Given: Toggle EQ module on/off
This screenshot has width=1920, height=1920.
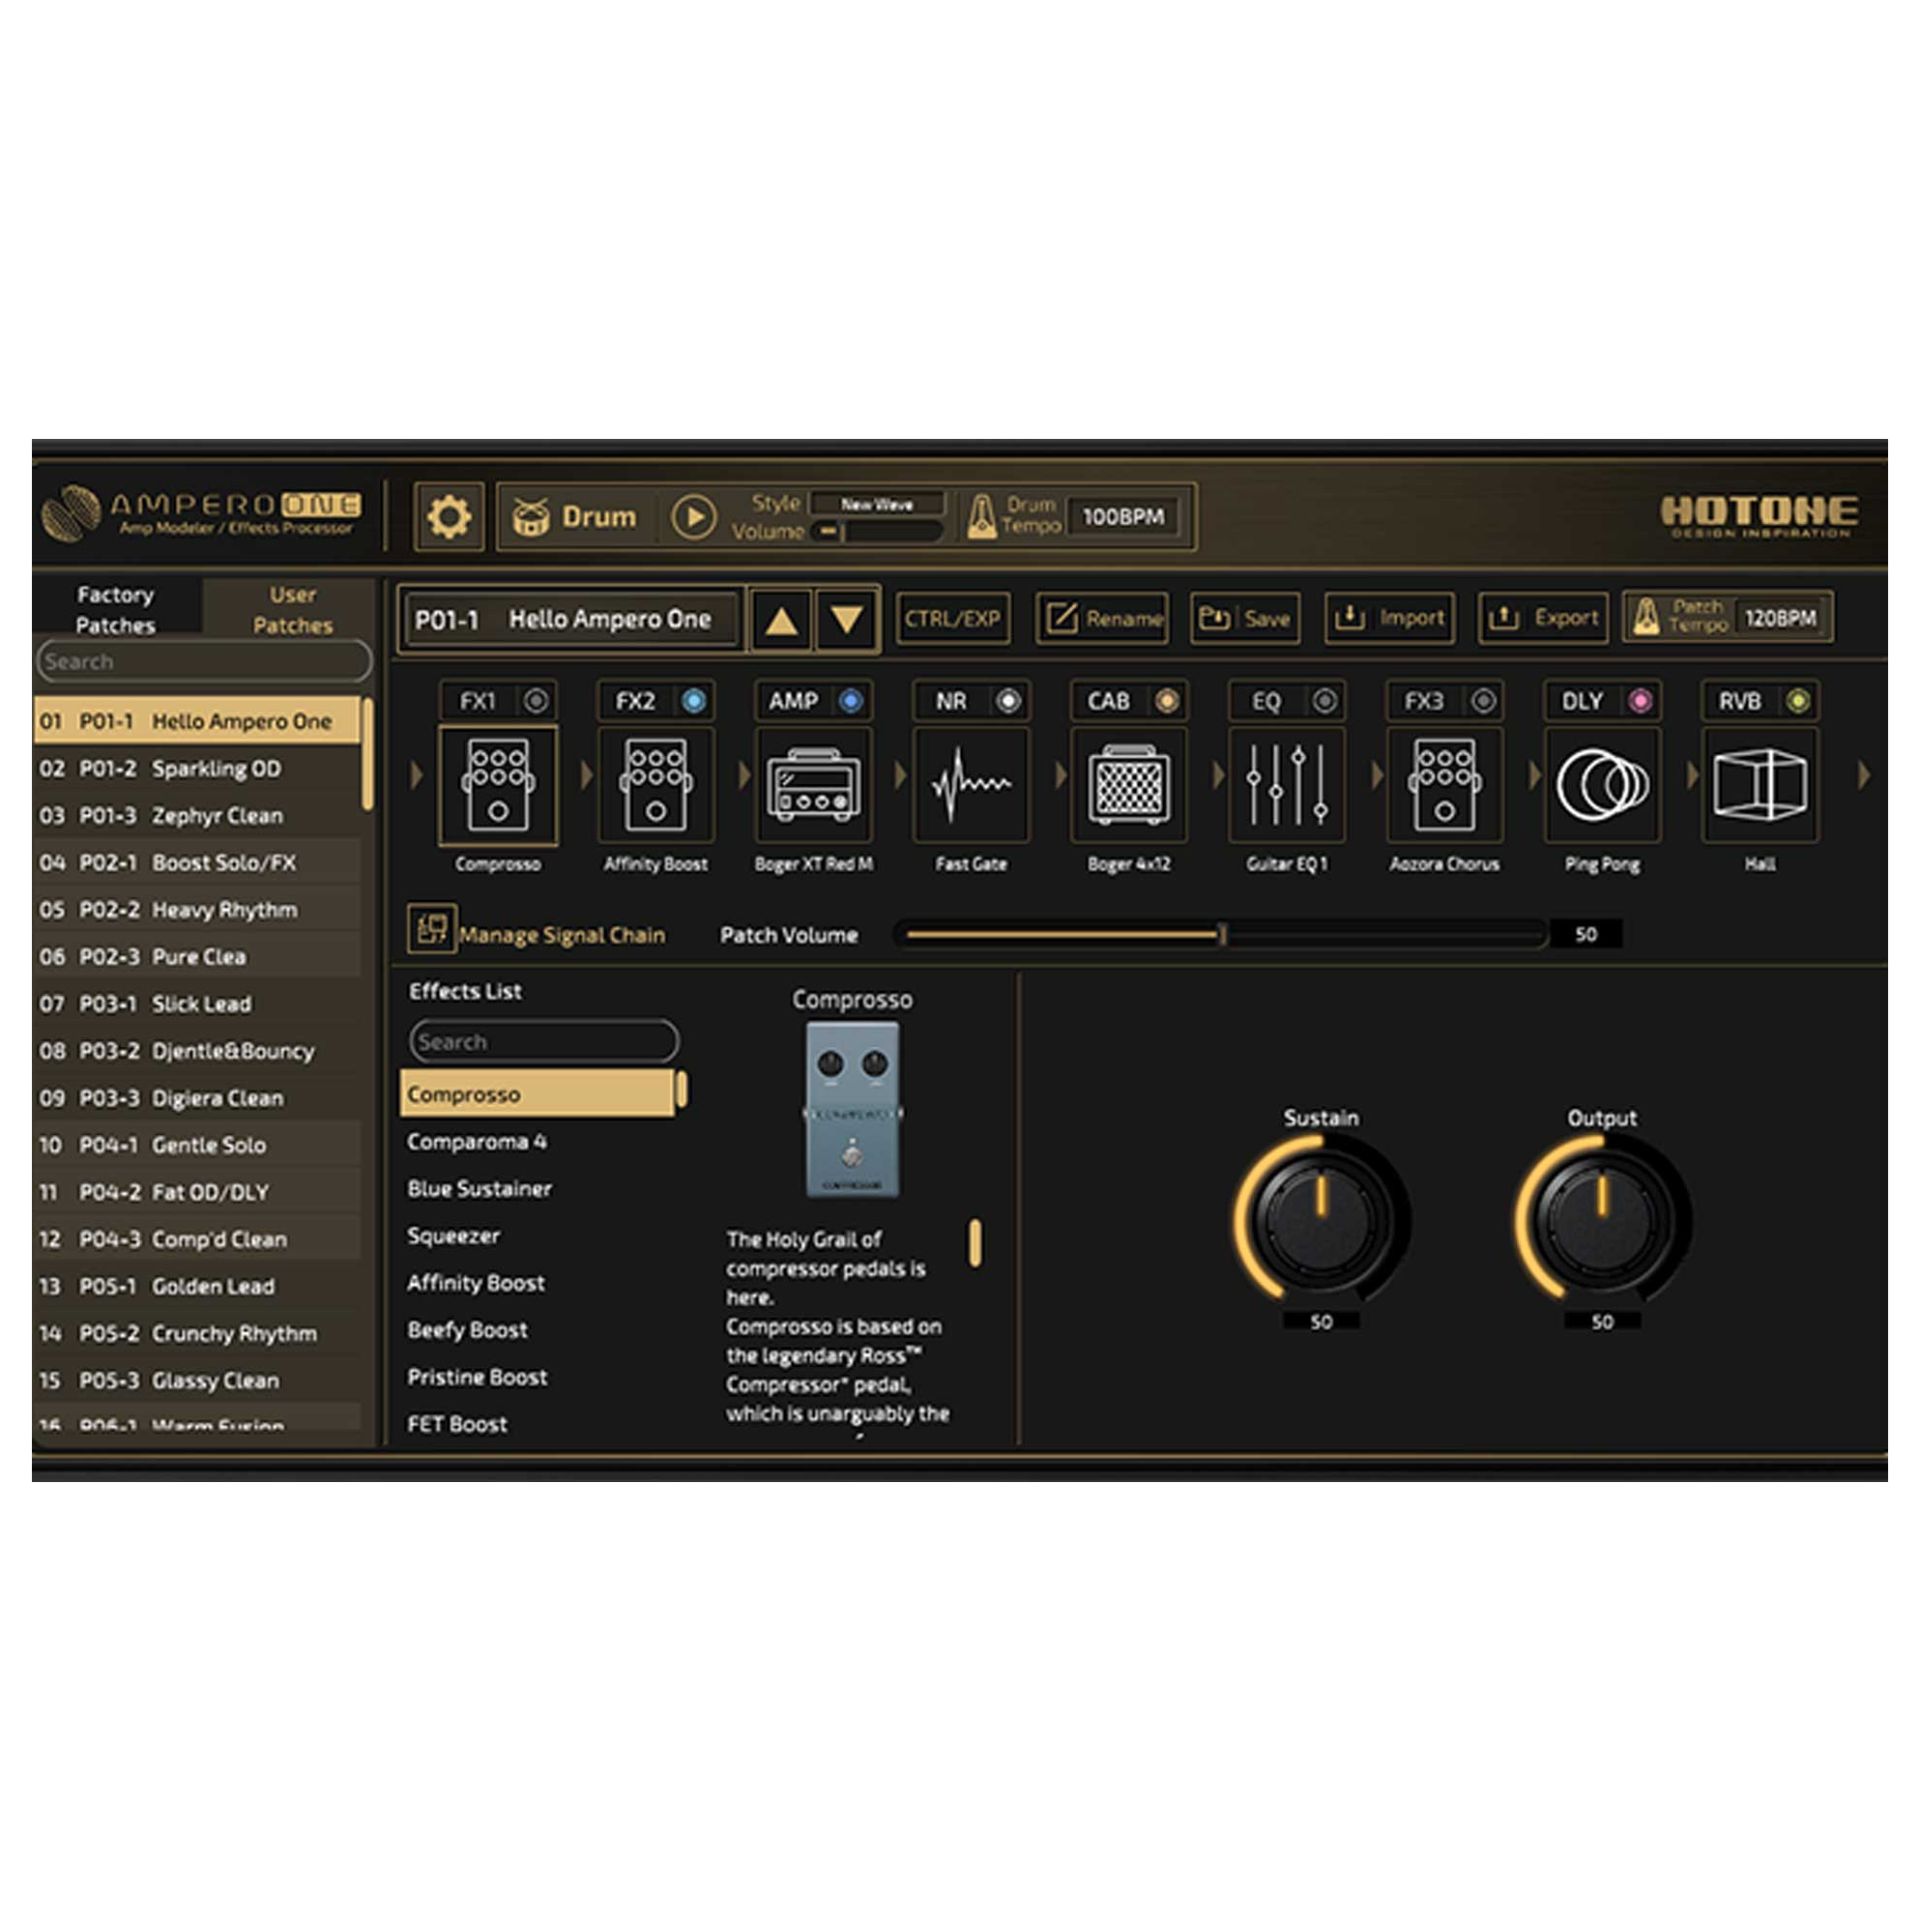Looking at the screenshot, I should pyautogui.click(x=1325, y=701).
